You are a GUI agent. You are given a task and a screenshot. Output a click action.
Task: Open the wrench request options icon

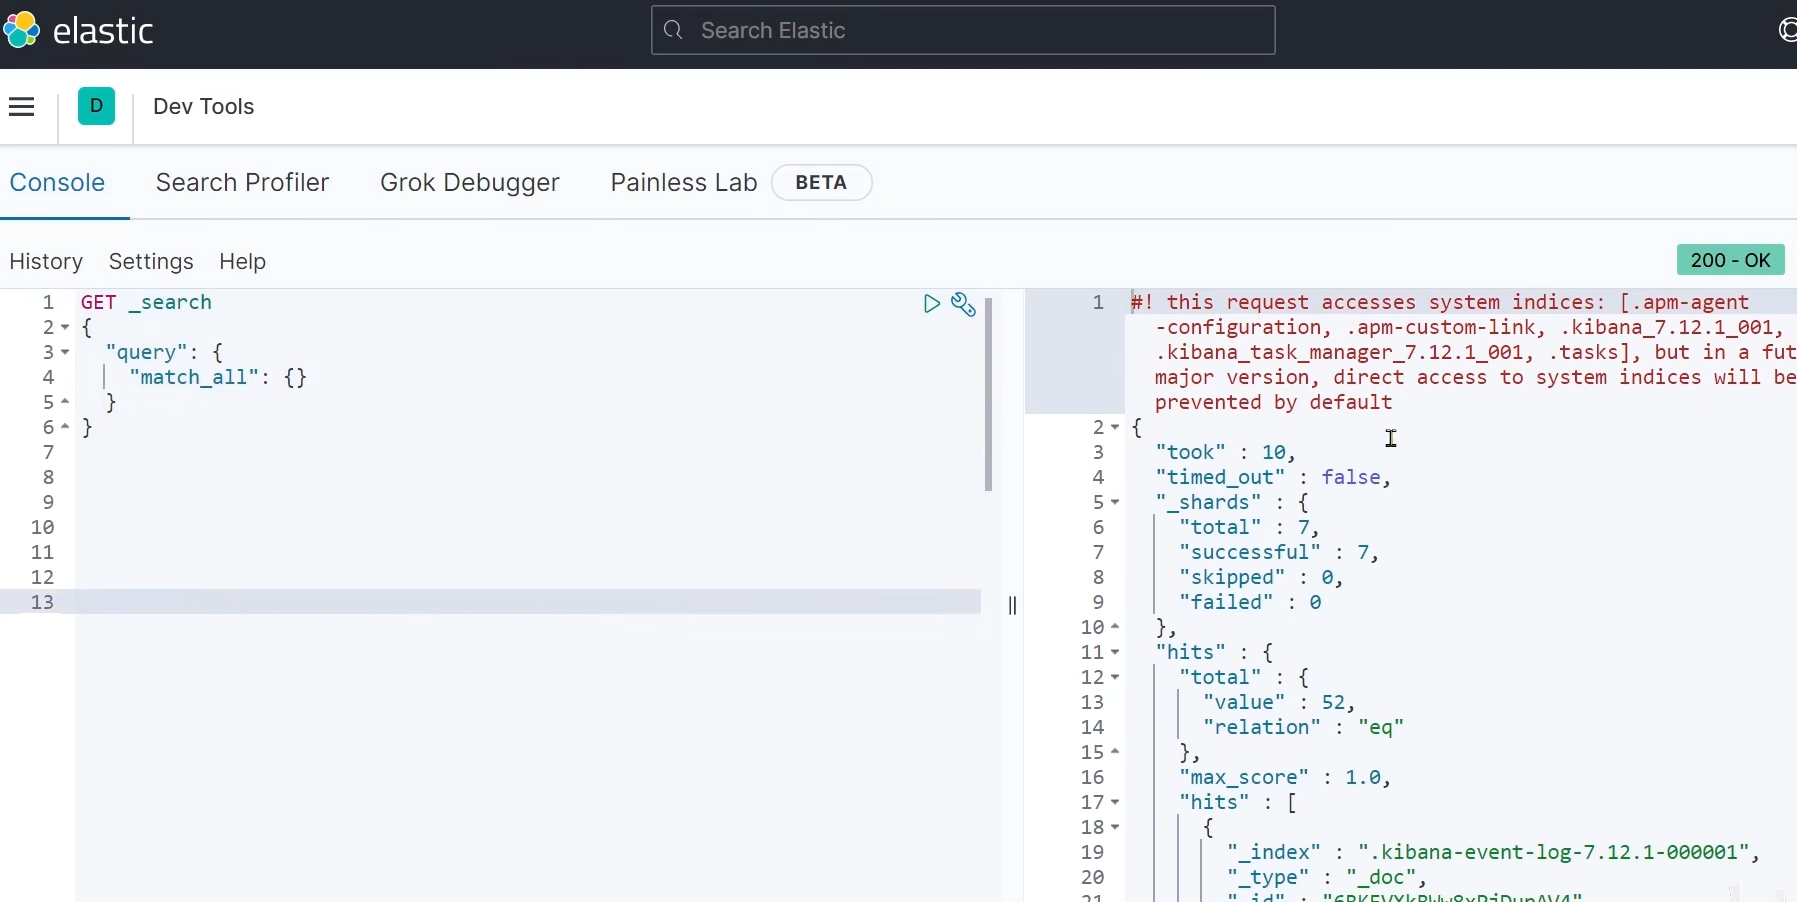[964, 304]
